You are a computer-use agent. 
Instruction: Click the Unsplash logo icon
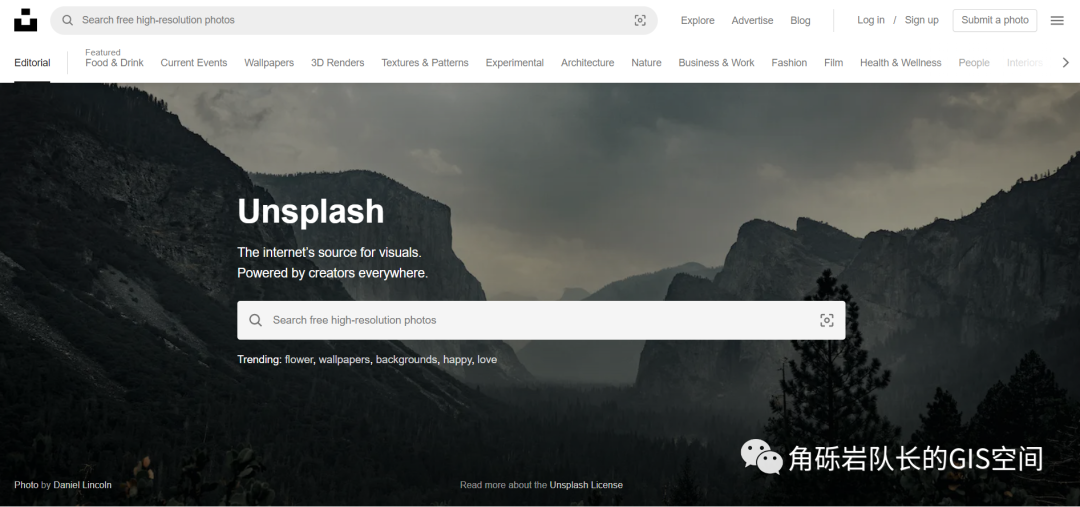tap(25, 20)
